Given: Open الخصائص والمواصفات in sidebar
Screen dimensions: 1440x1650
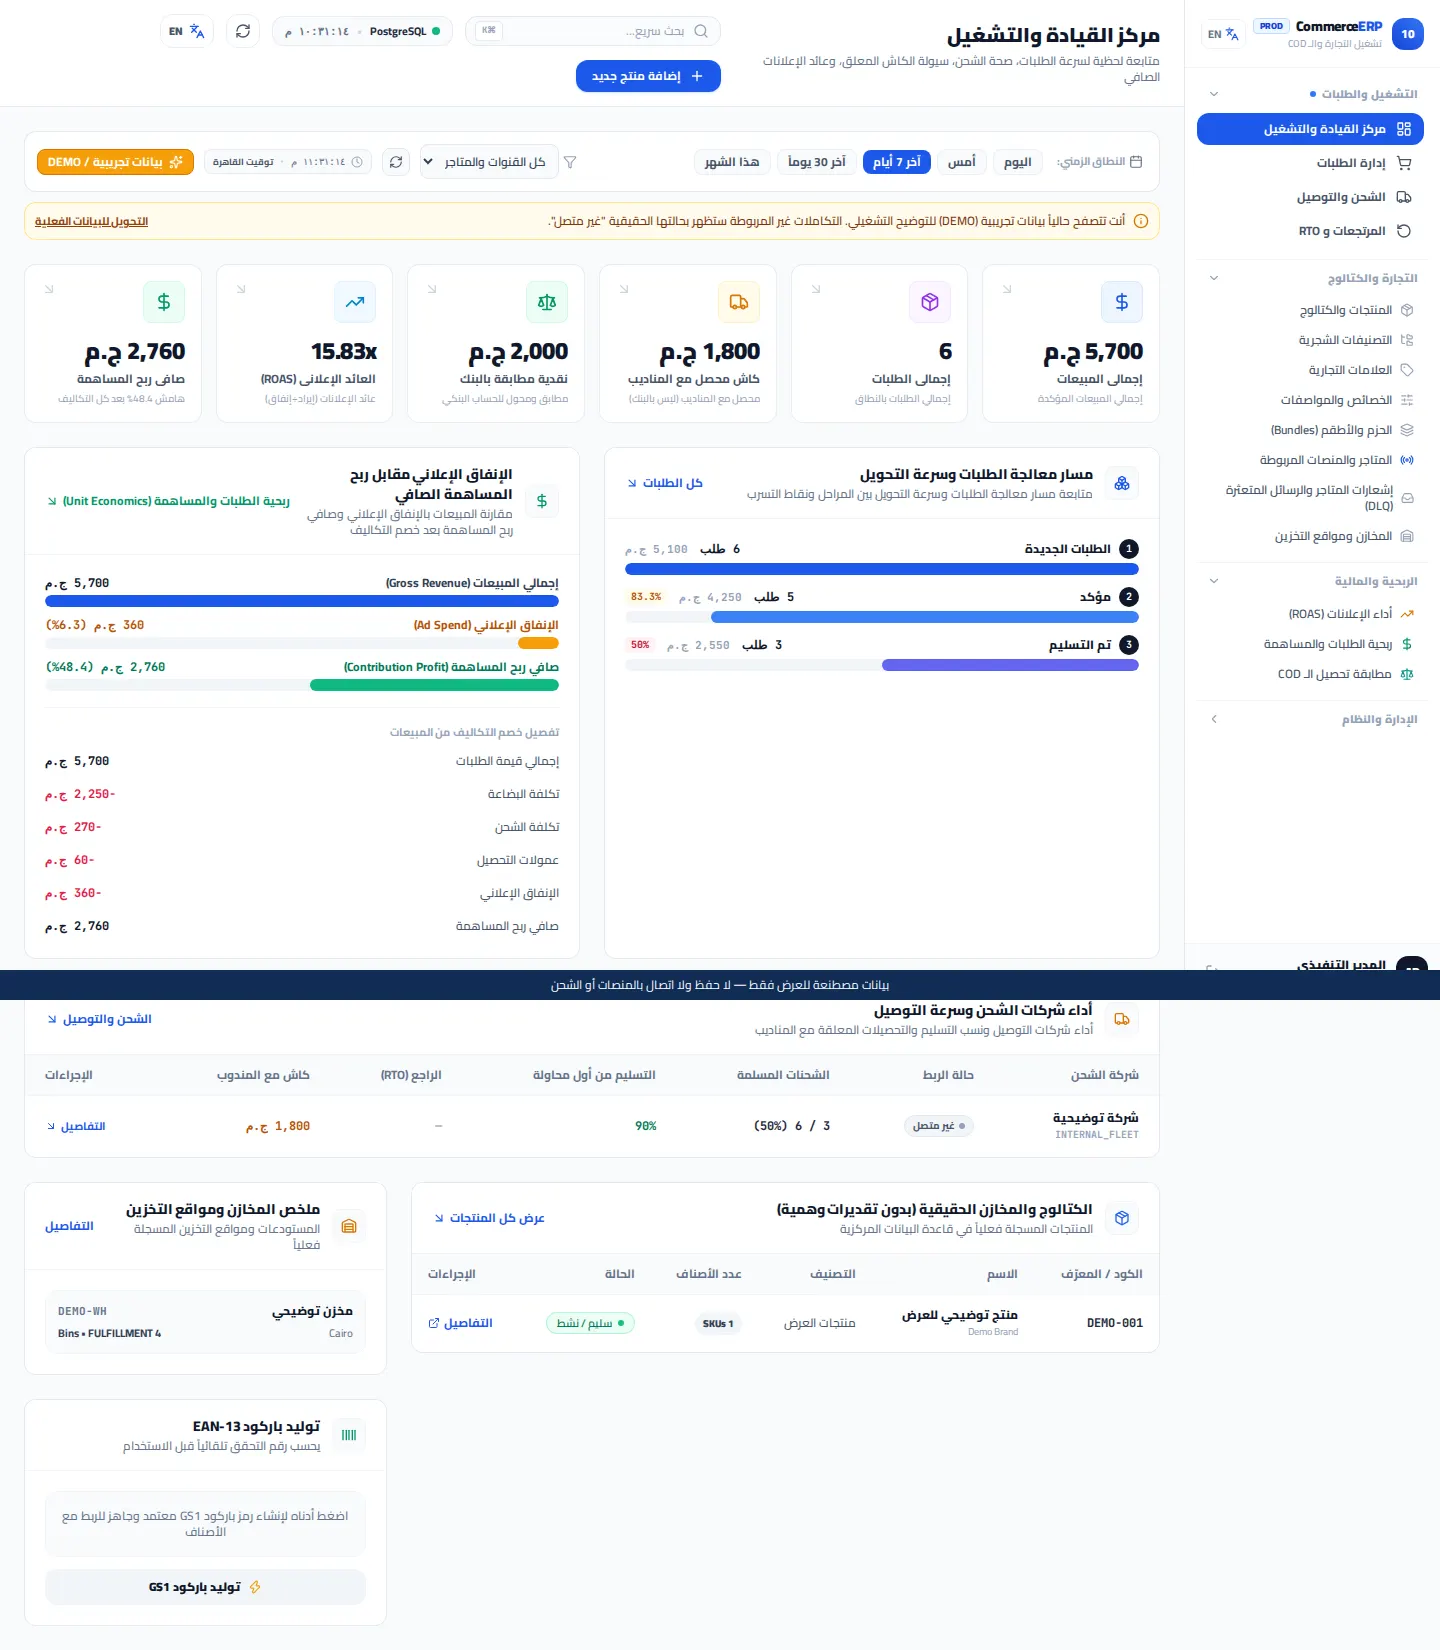Looking at the screenshot, I should (x=1310, y=400).
